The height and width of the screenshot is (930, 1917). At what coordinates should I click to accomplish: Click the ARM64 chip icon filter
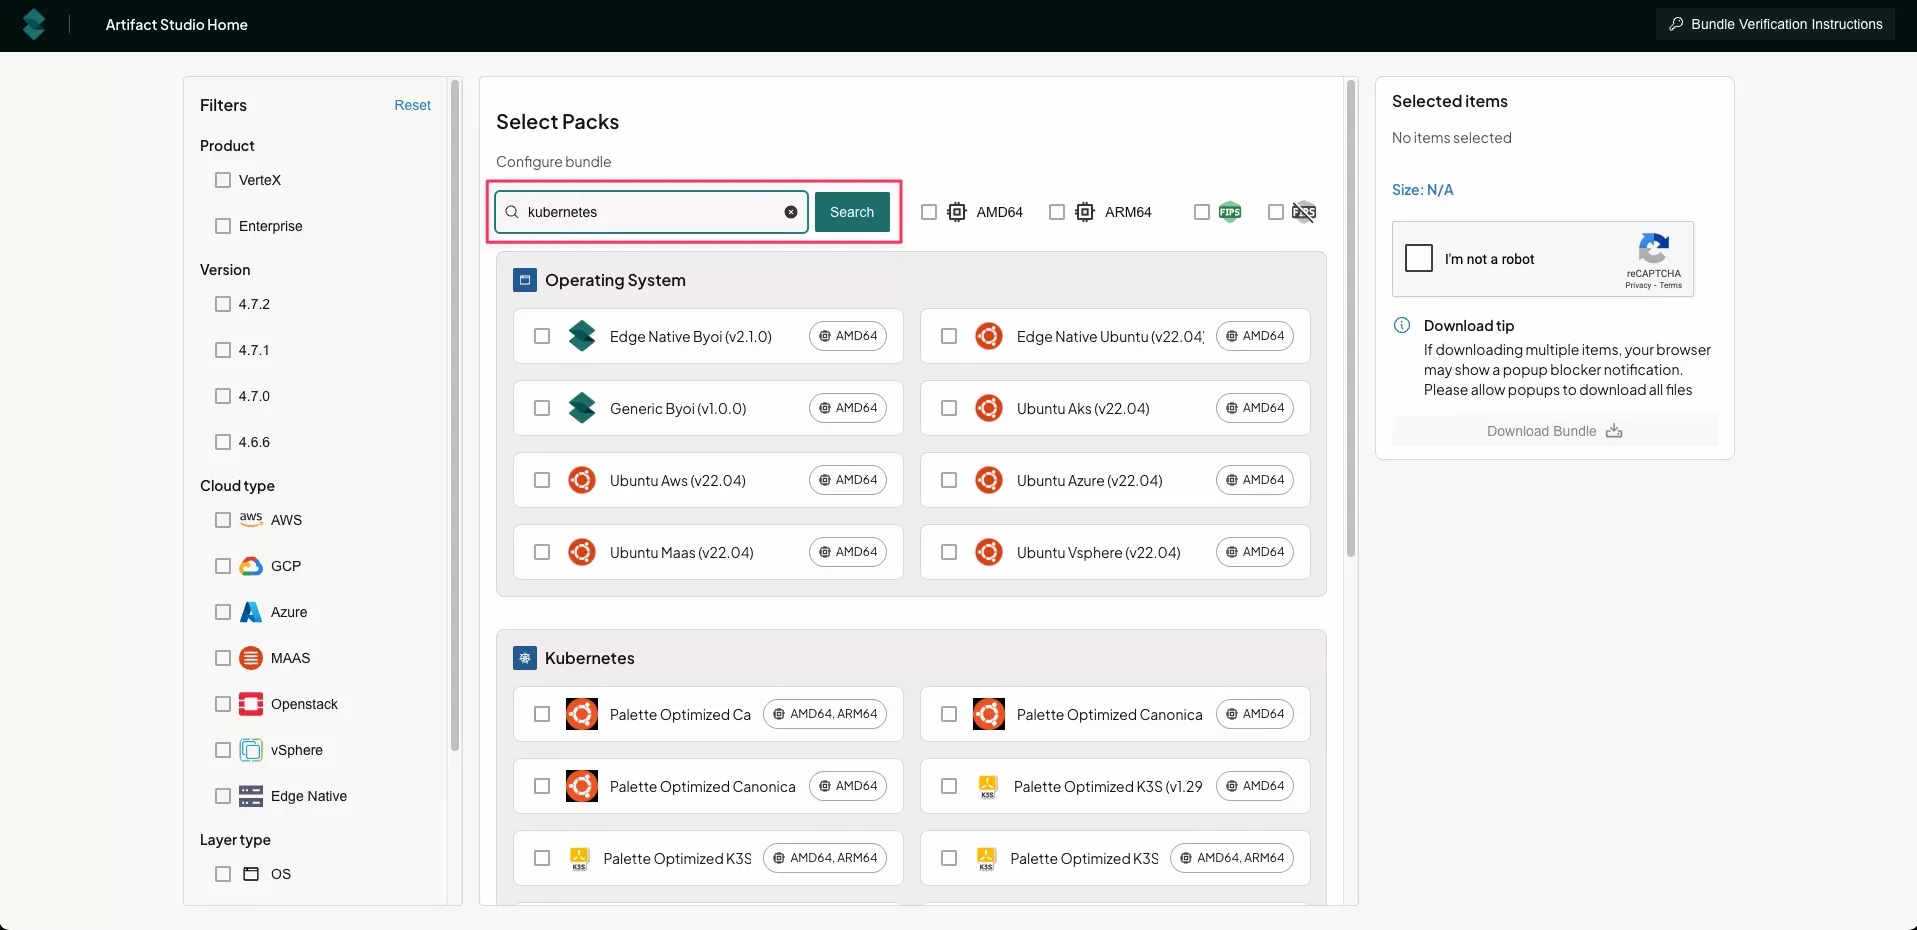(1085, 212)
